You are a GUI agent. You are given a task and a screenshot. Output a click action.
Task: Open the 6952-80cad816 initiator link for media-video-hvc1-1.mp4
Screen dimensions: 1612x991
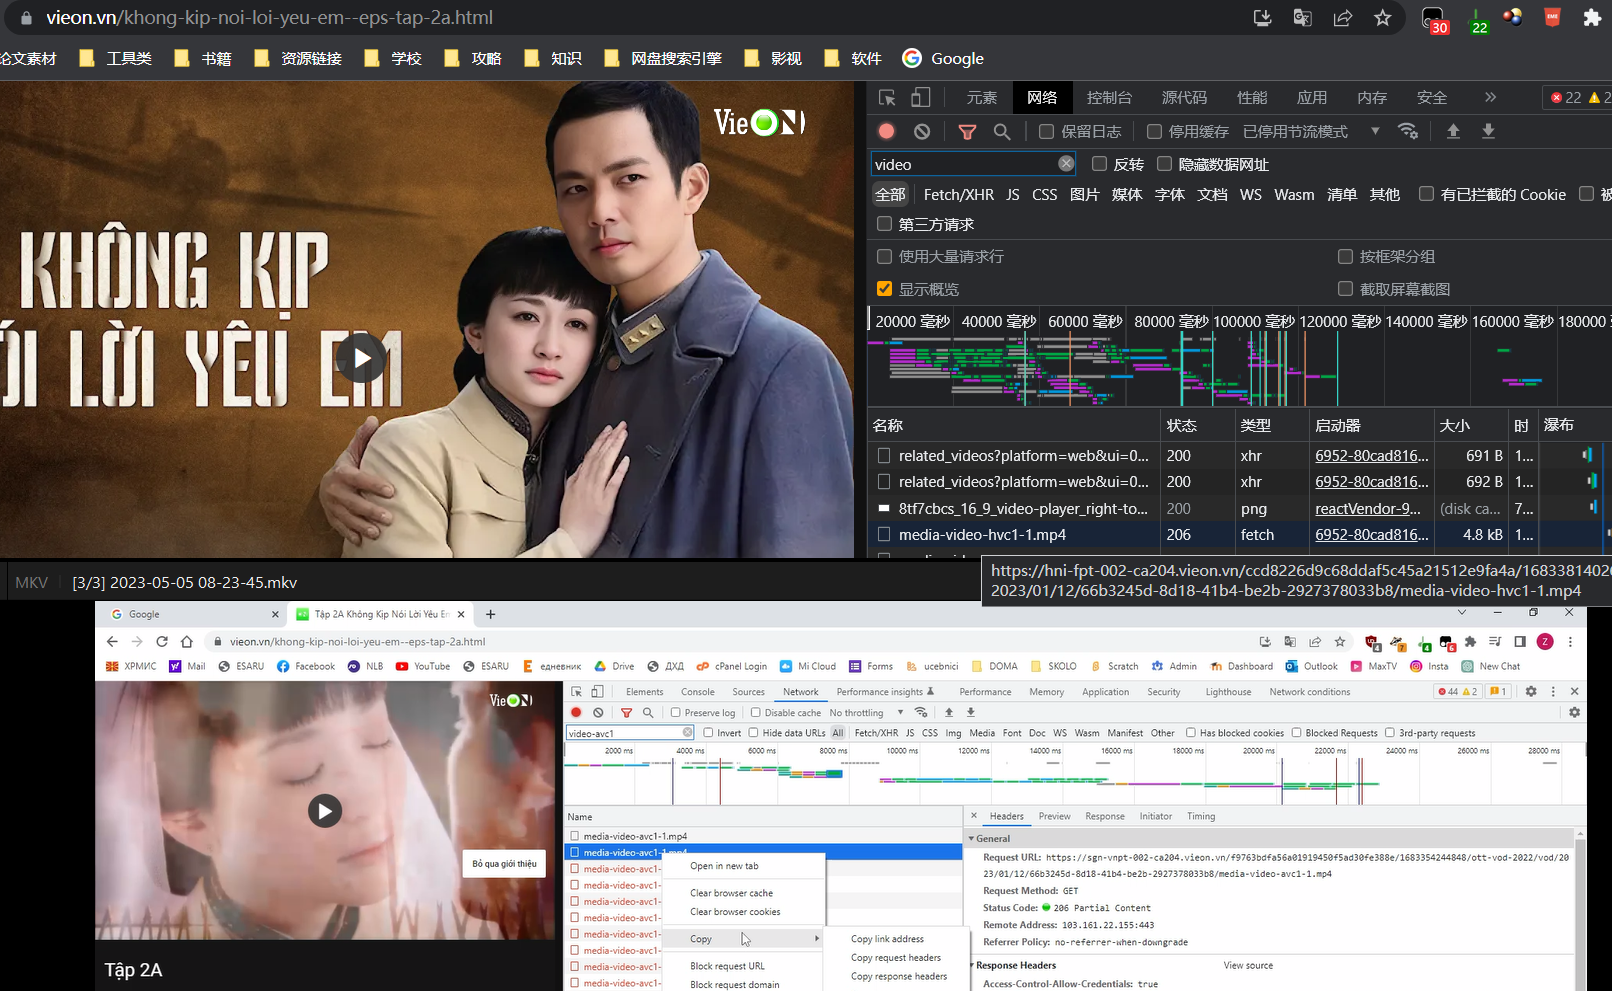(1371, 535)
